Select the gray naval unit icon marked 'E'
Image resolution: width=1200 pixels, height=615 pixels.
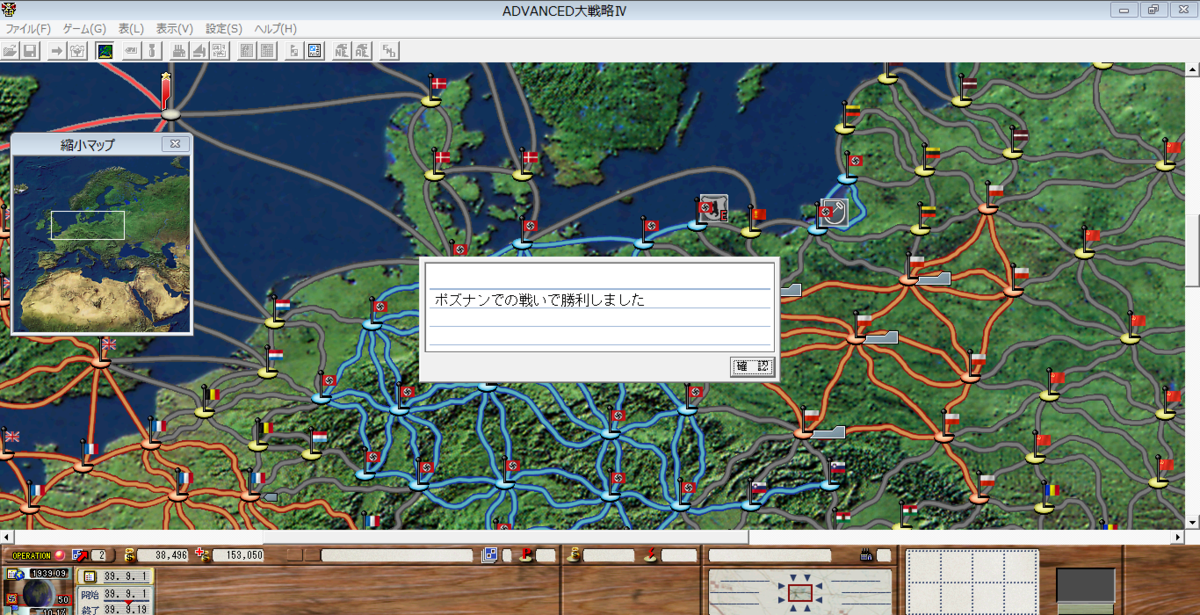[x=713, y=207]
